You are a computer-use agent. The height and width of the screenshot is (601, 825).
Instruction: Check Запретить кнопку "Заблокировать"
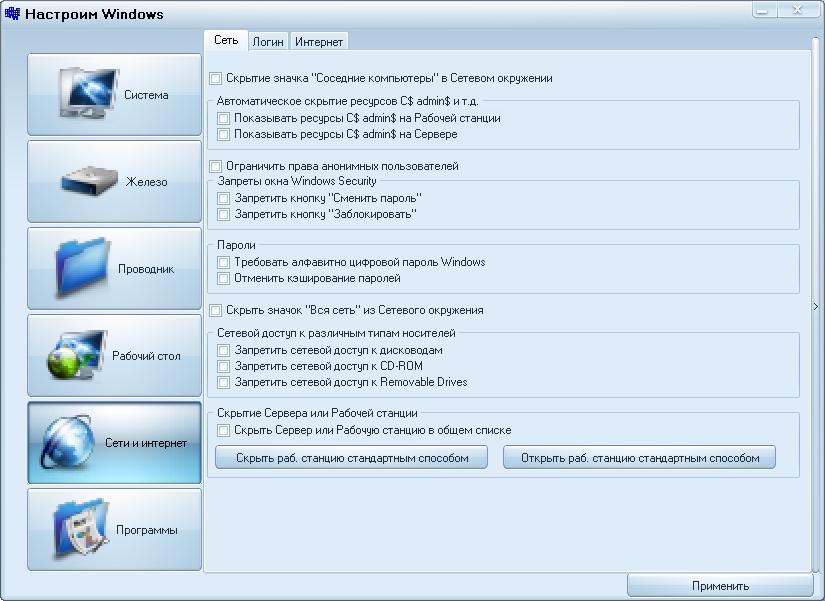[223, 214]
